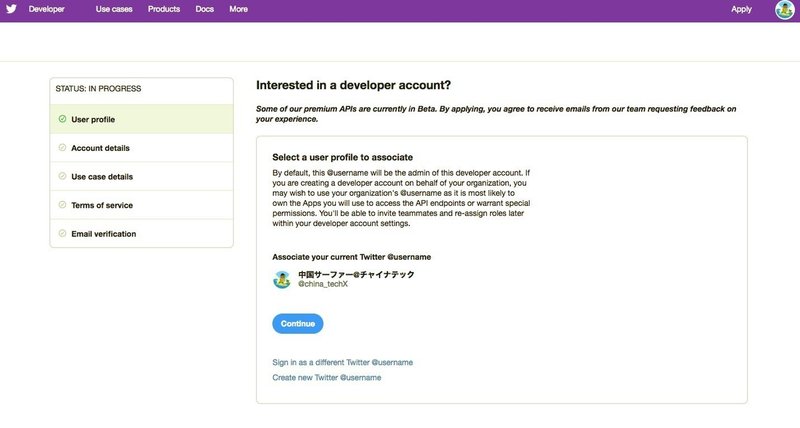Click the Email verification checkmark icon
This screenshot has height=428, width=800.
[x=62, y=233]
